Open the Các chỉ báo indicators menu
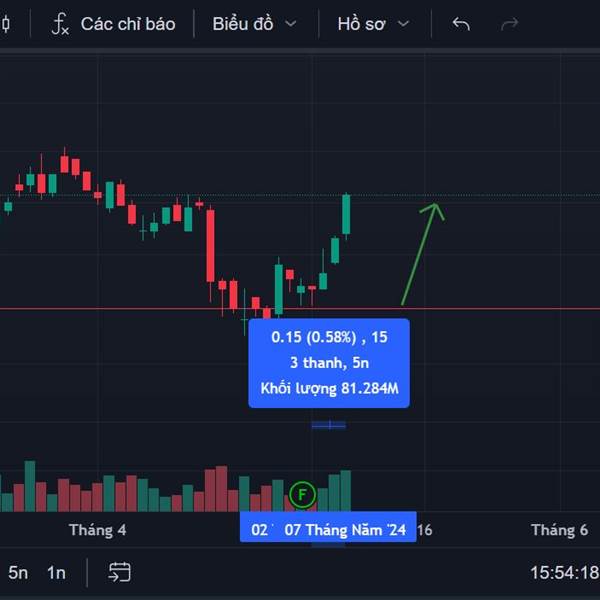This screenshot has width=600, height=600. [x=113, y=24]
